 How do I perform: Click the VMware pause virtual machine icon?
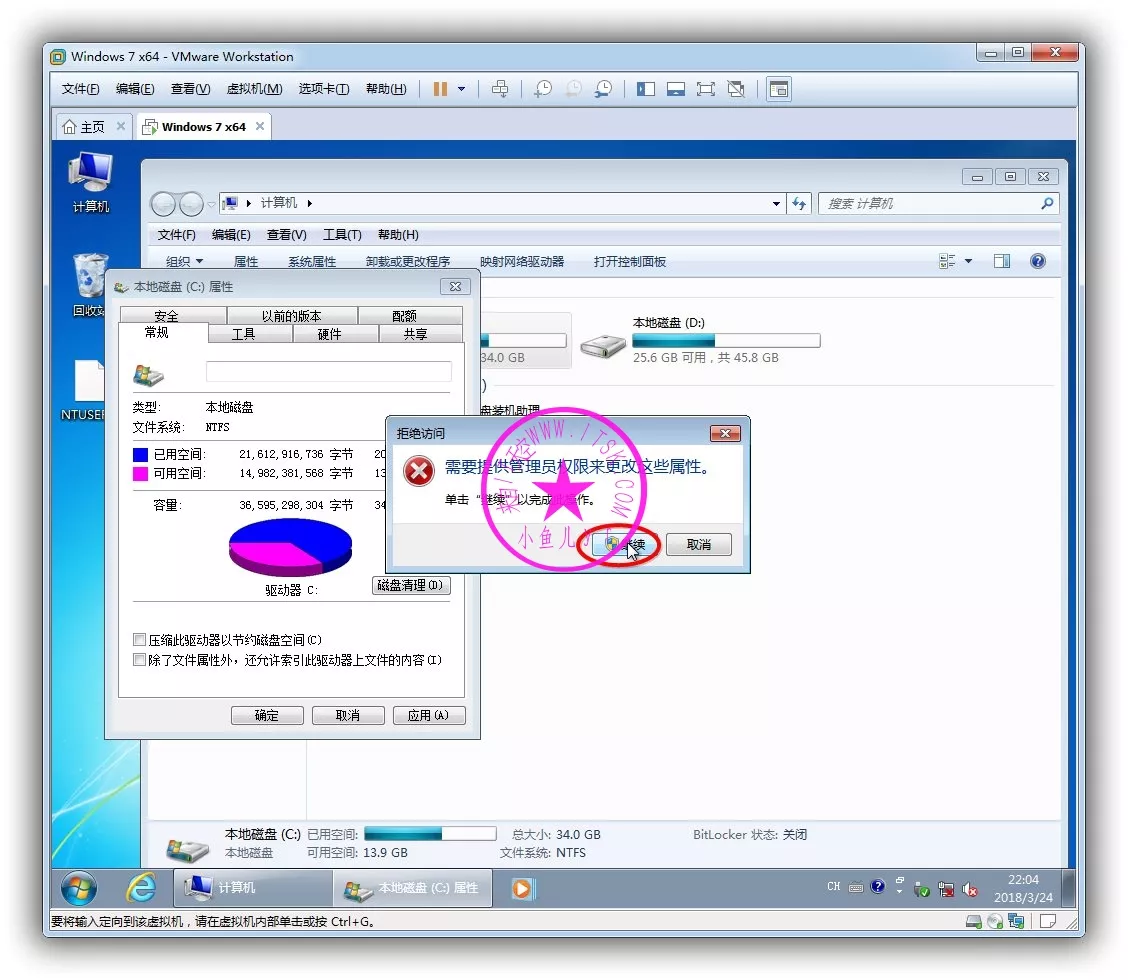[x=440, y=89]
